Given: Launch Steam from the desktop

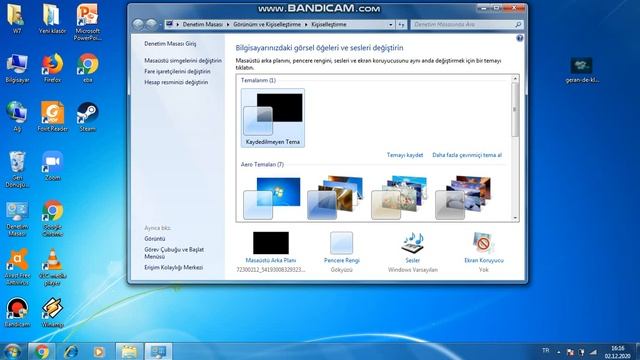Looking at the screenshot, I should (x=87, y=117).
